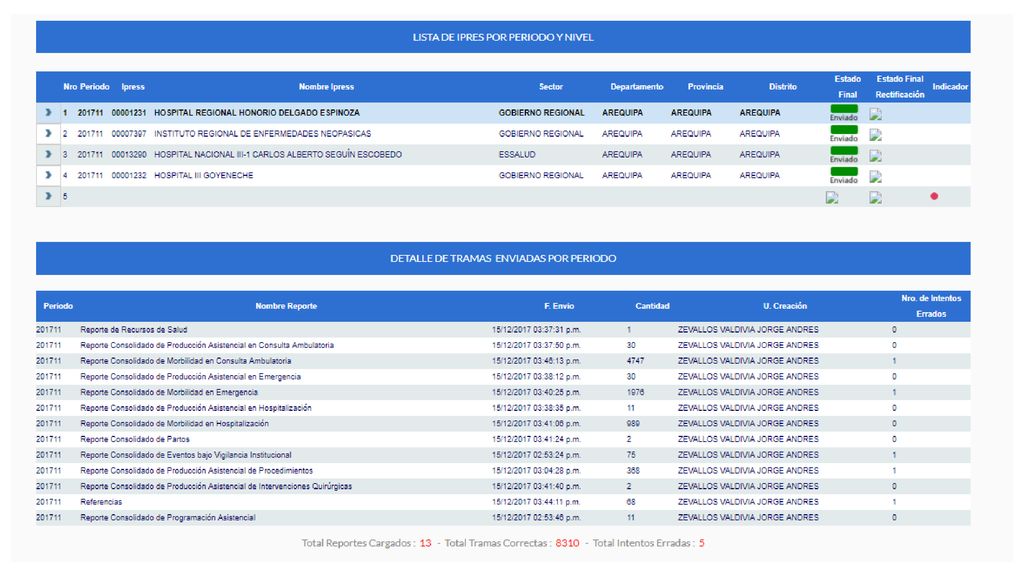Click rectification icon for Goyeneche row
Viewport: 1024px width, 576px height.
pyautogui.click(x=876, y=177)
